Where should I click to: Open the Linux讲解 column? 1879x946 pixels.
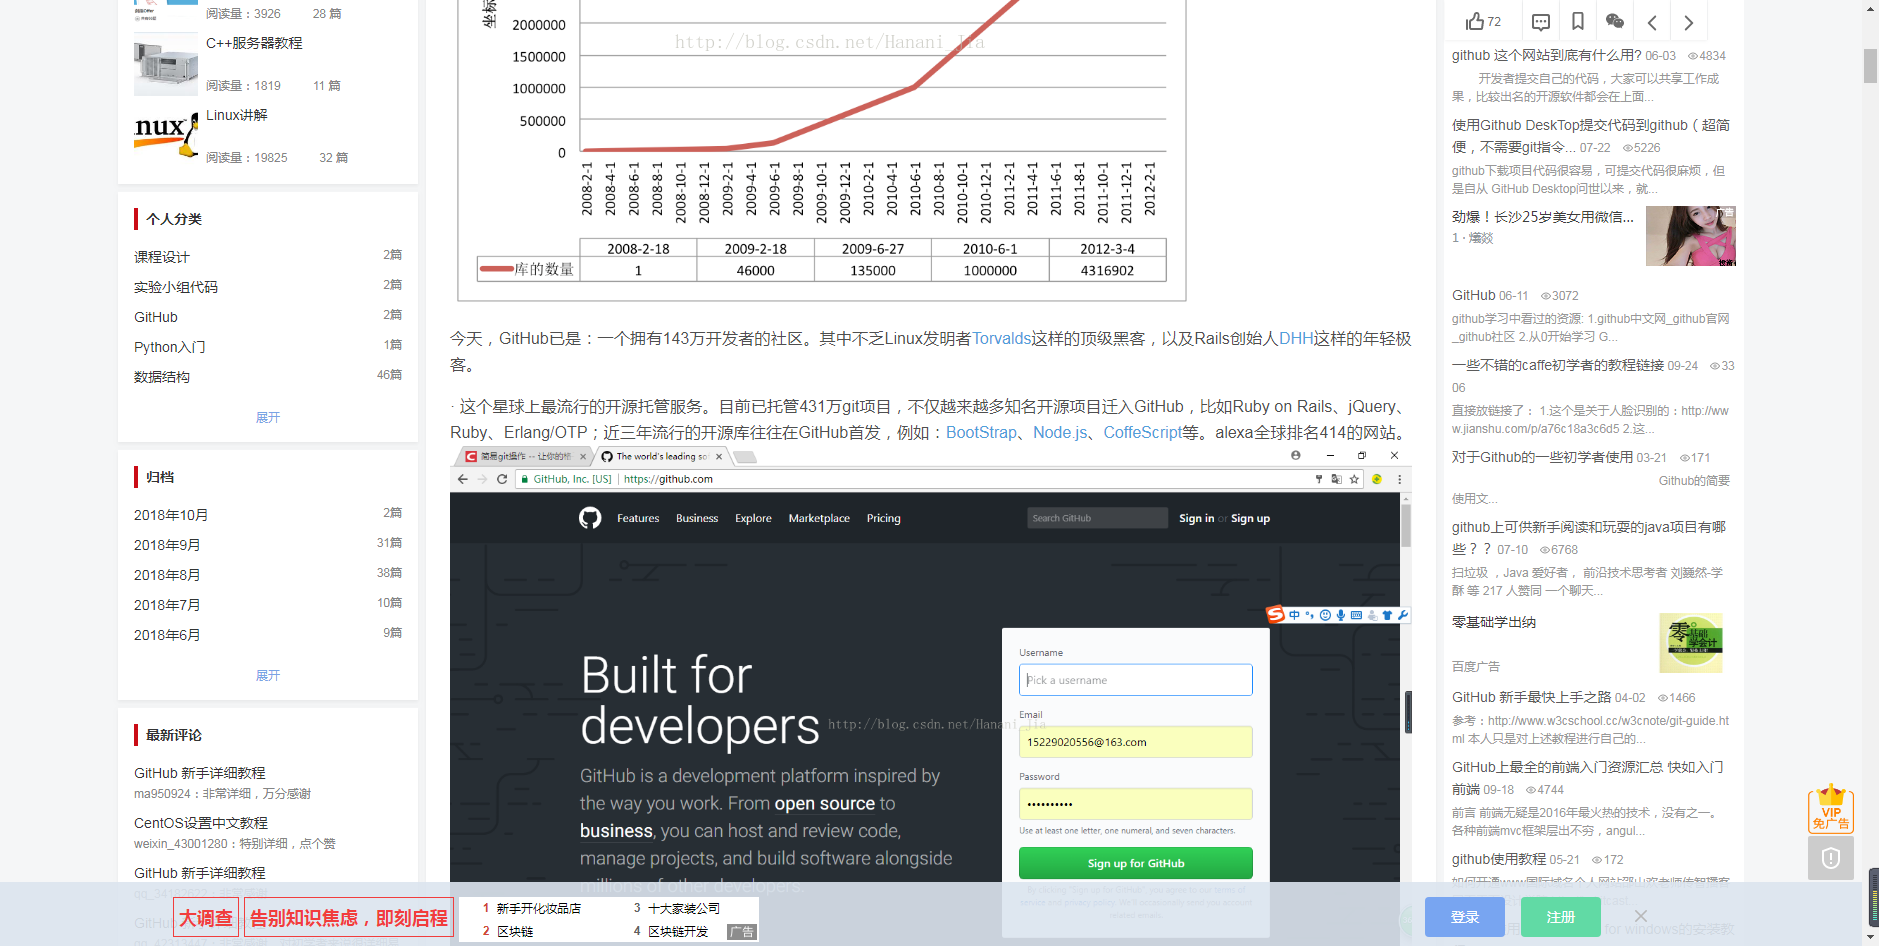(237, 115)
